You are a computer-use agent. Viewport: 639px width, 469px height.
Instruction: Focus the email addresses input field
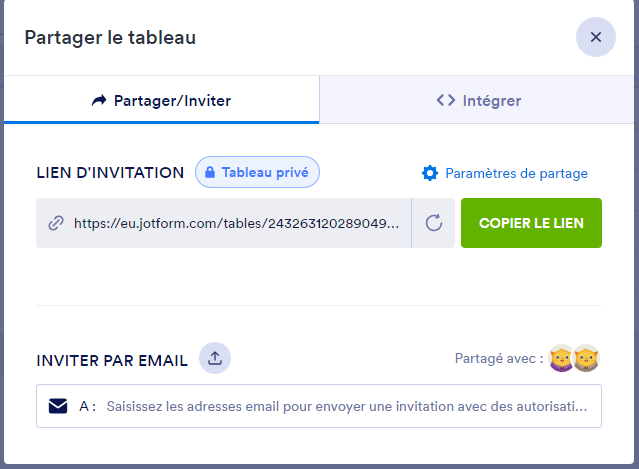click(x=345, y=407)
